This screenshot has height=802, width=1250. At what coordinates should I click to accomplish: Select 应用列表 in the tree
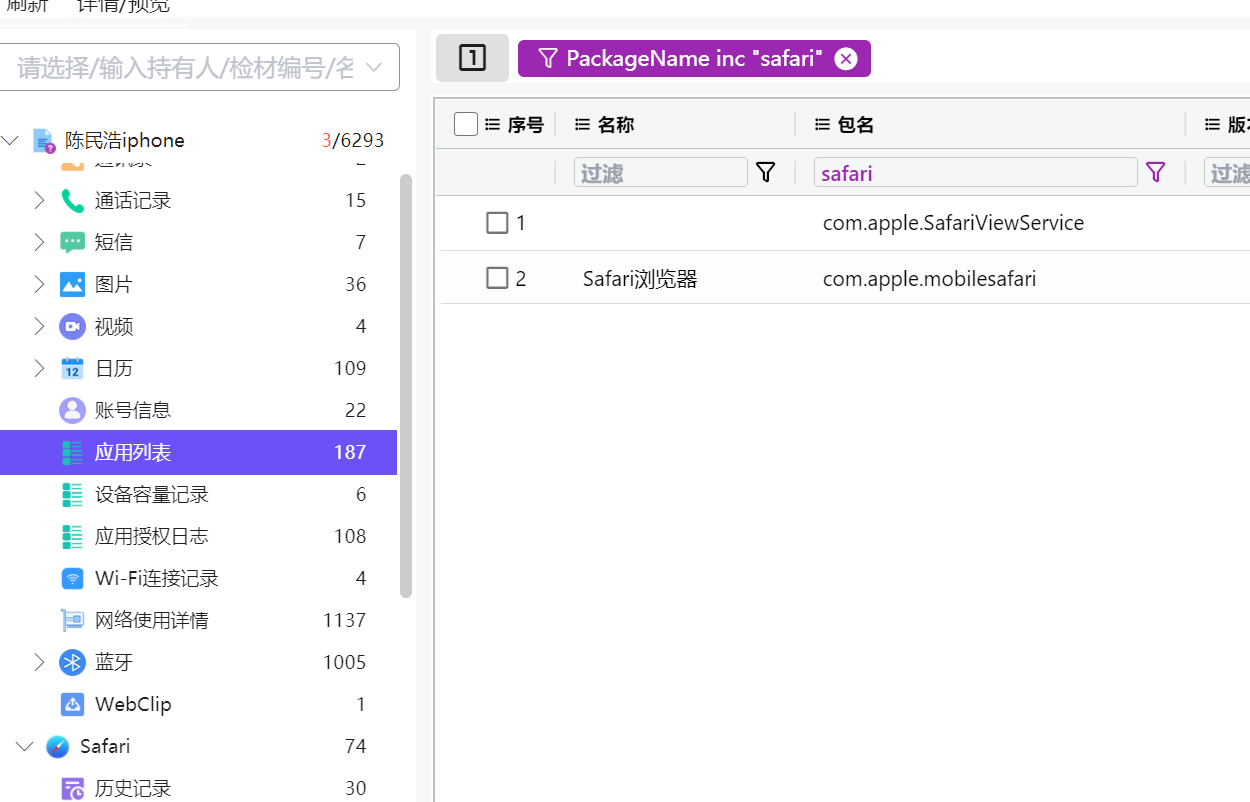tap(198, 452)
